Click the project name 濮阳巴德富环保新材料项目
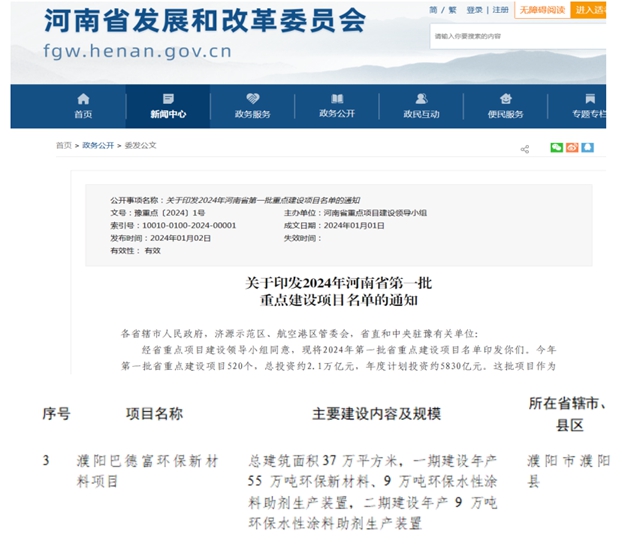 [x=147, y=471]
